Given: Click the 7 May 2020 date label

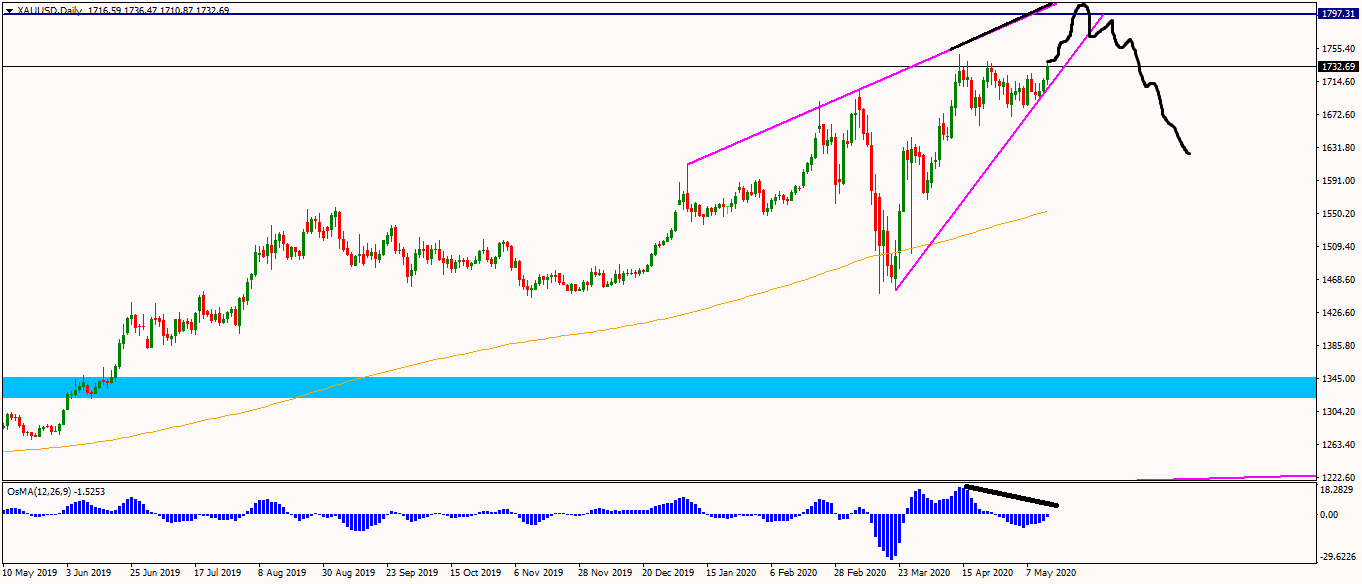Looking at the screenshot, I should pyautogui.click(x=1051, y=574).
